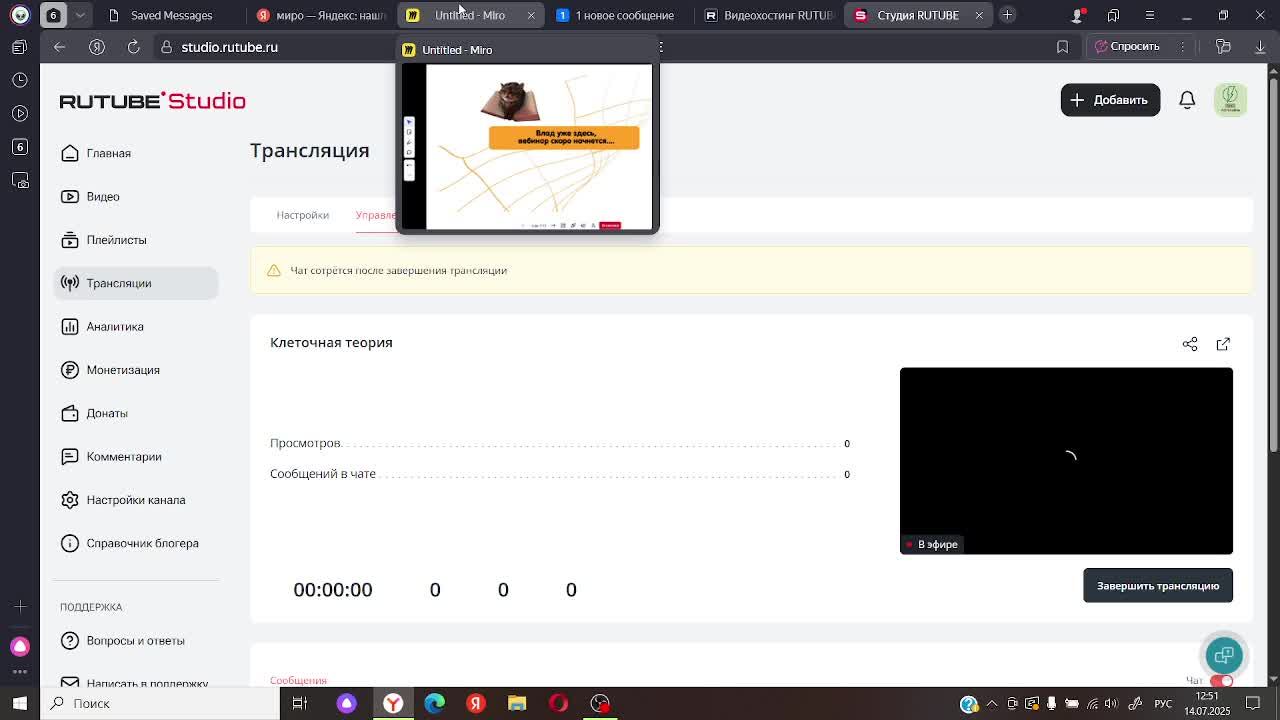Open the Windows notification center
Screen dimensions: 1280x720
click(x=1255, y=703)
